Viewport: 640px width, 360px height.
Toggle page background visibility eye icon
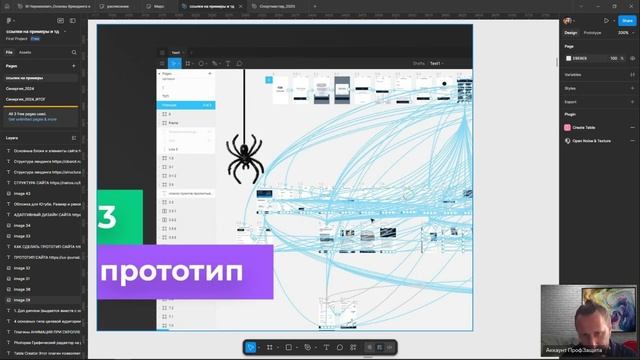click(x=632, y=58)
